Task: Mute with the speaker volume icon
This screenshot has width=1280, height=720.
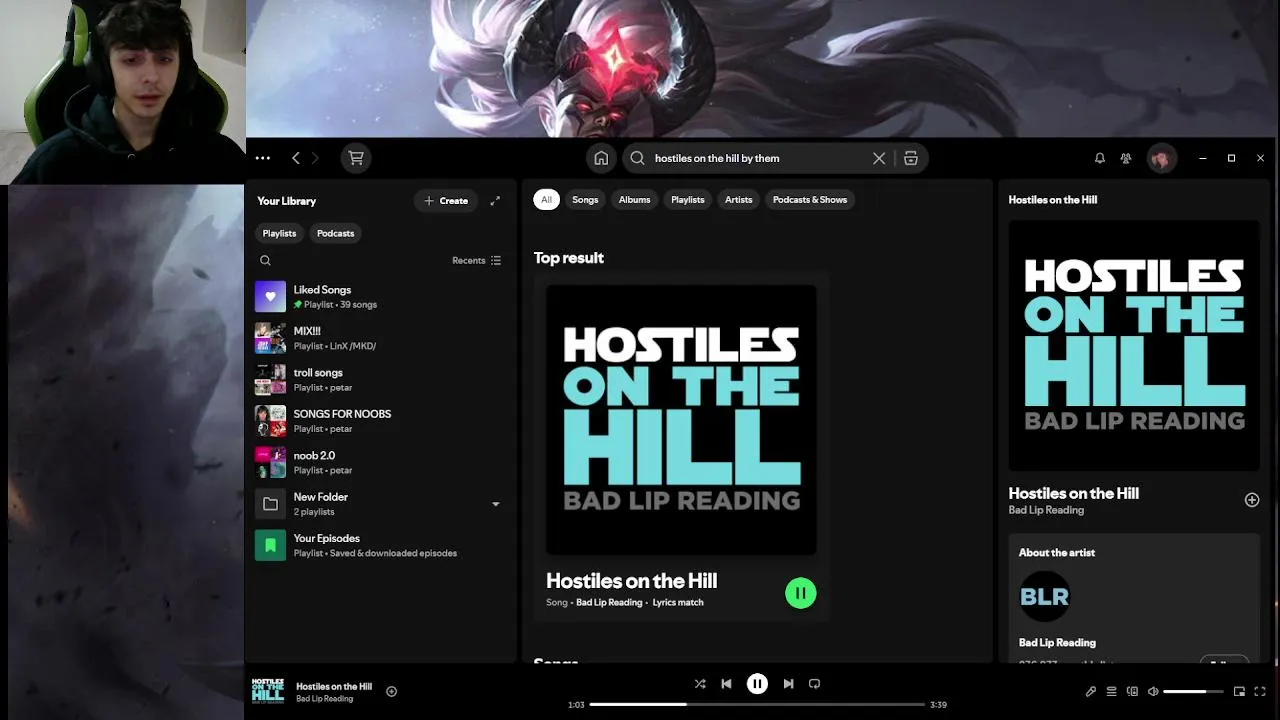Action: click(x=1153, y=691)
